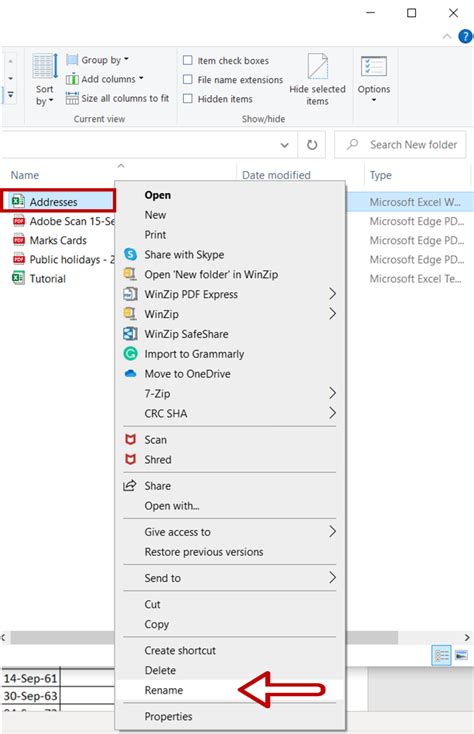Open Properties from the context menu
The image size is (474, 734).
168,716
